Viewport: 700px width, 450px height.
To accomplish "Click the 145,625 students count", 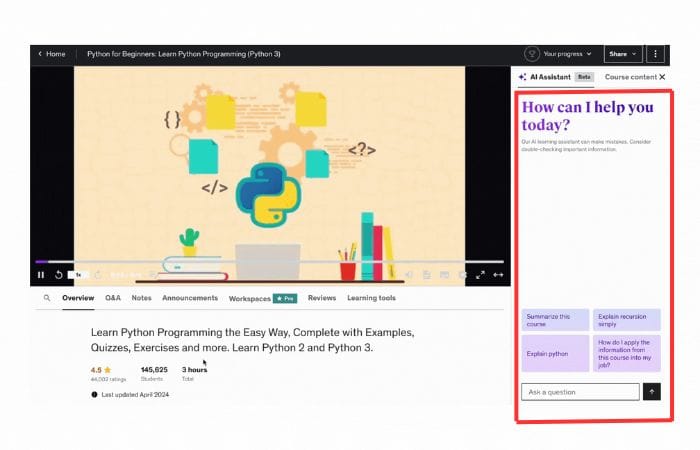I will click(154, 370).
